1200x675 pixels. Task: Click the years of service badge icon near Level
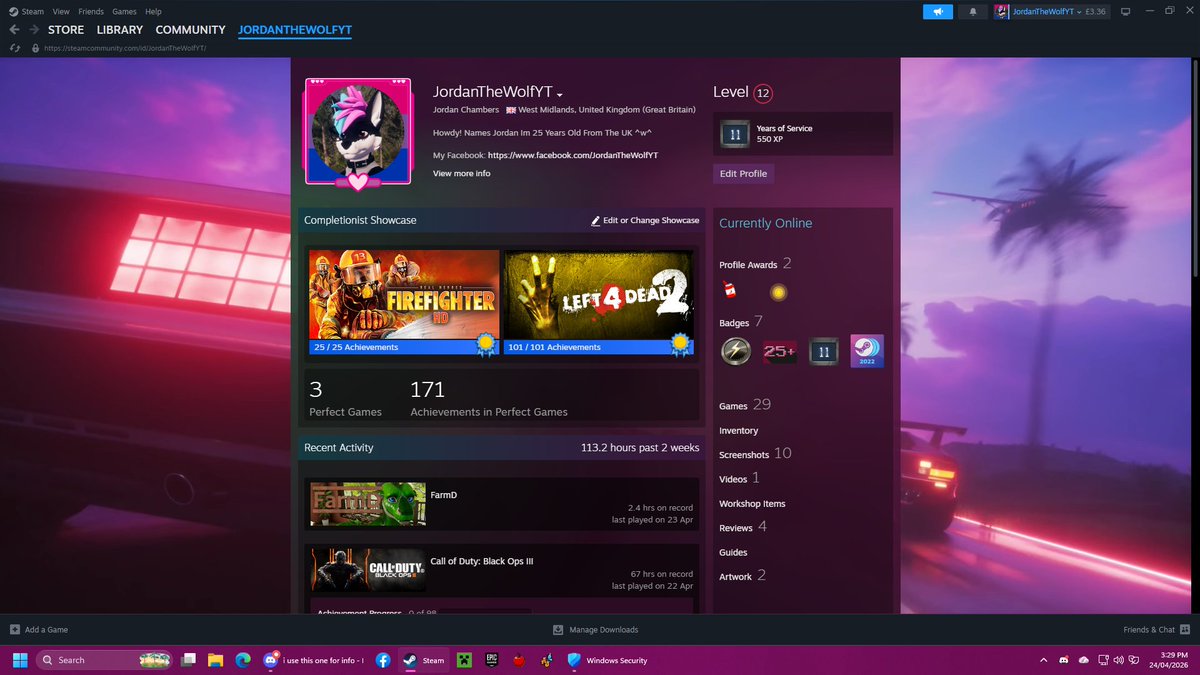point(735,133)
